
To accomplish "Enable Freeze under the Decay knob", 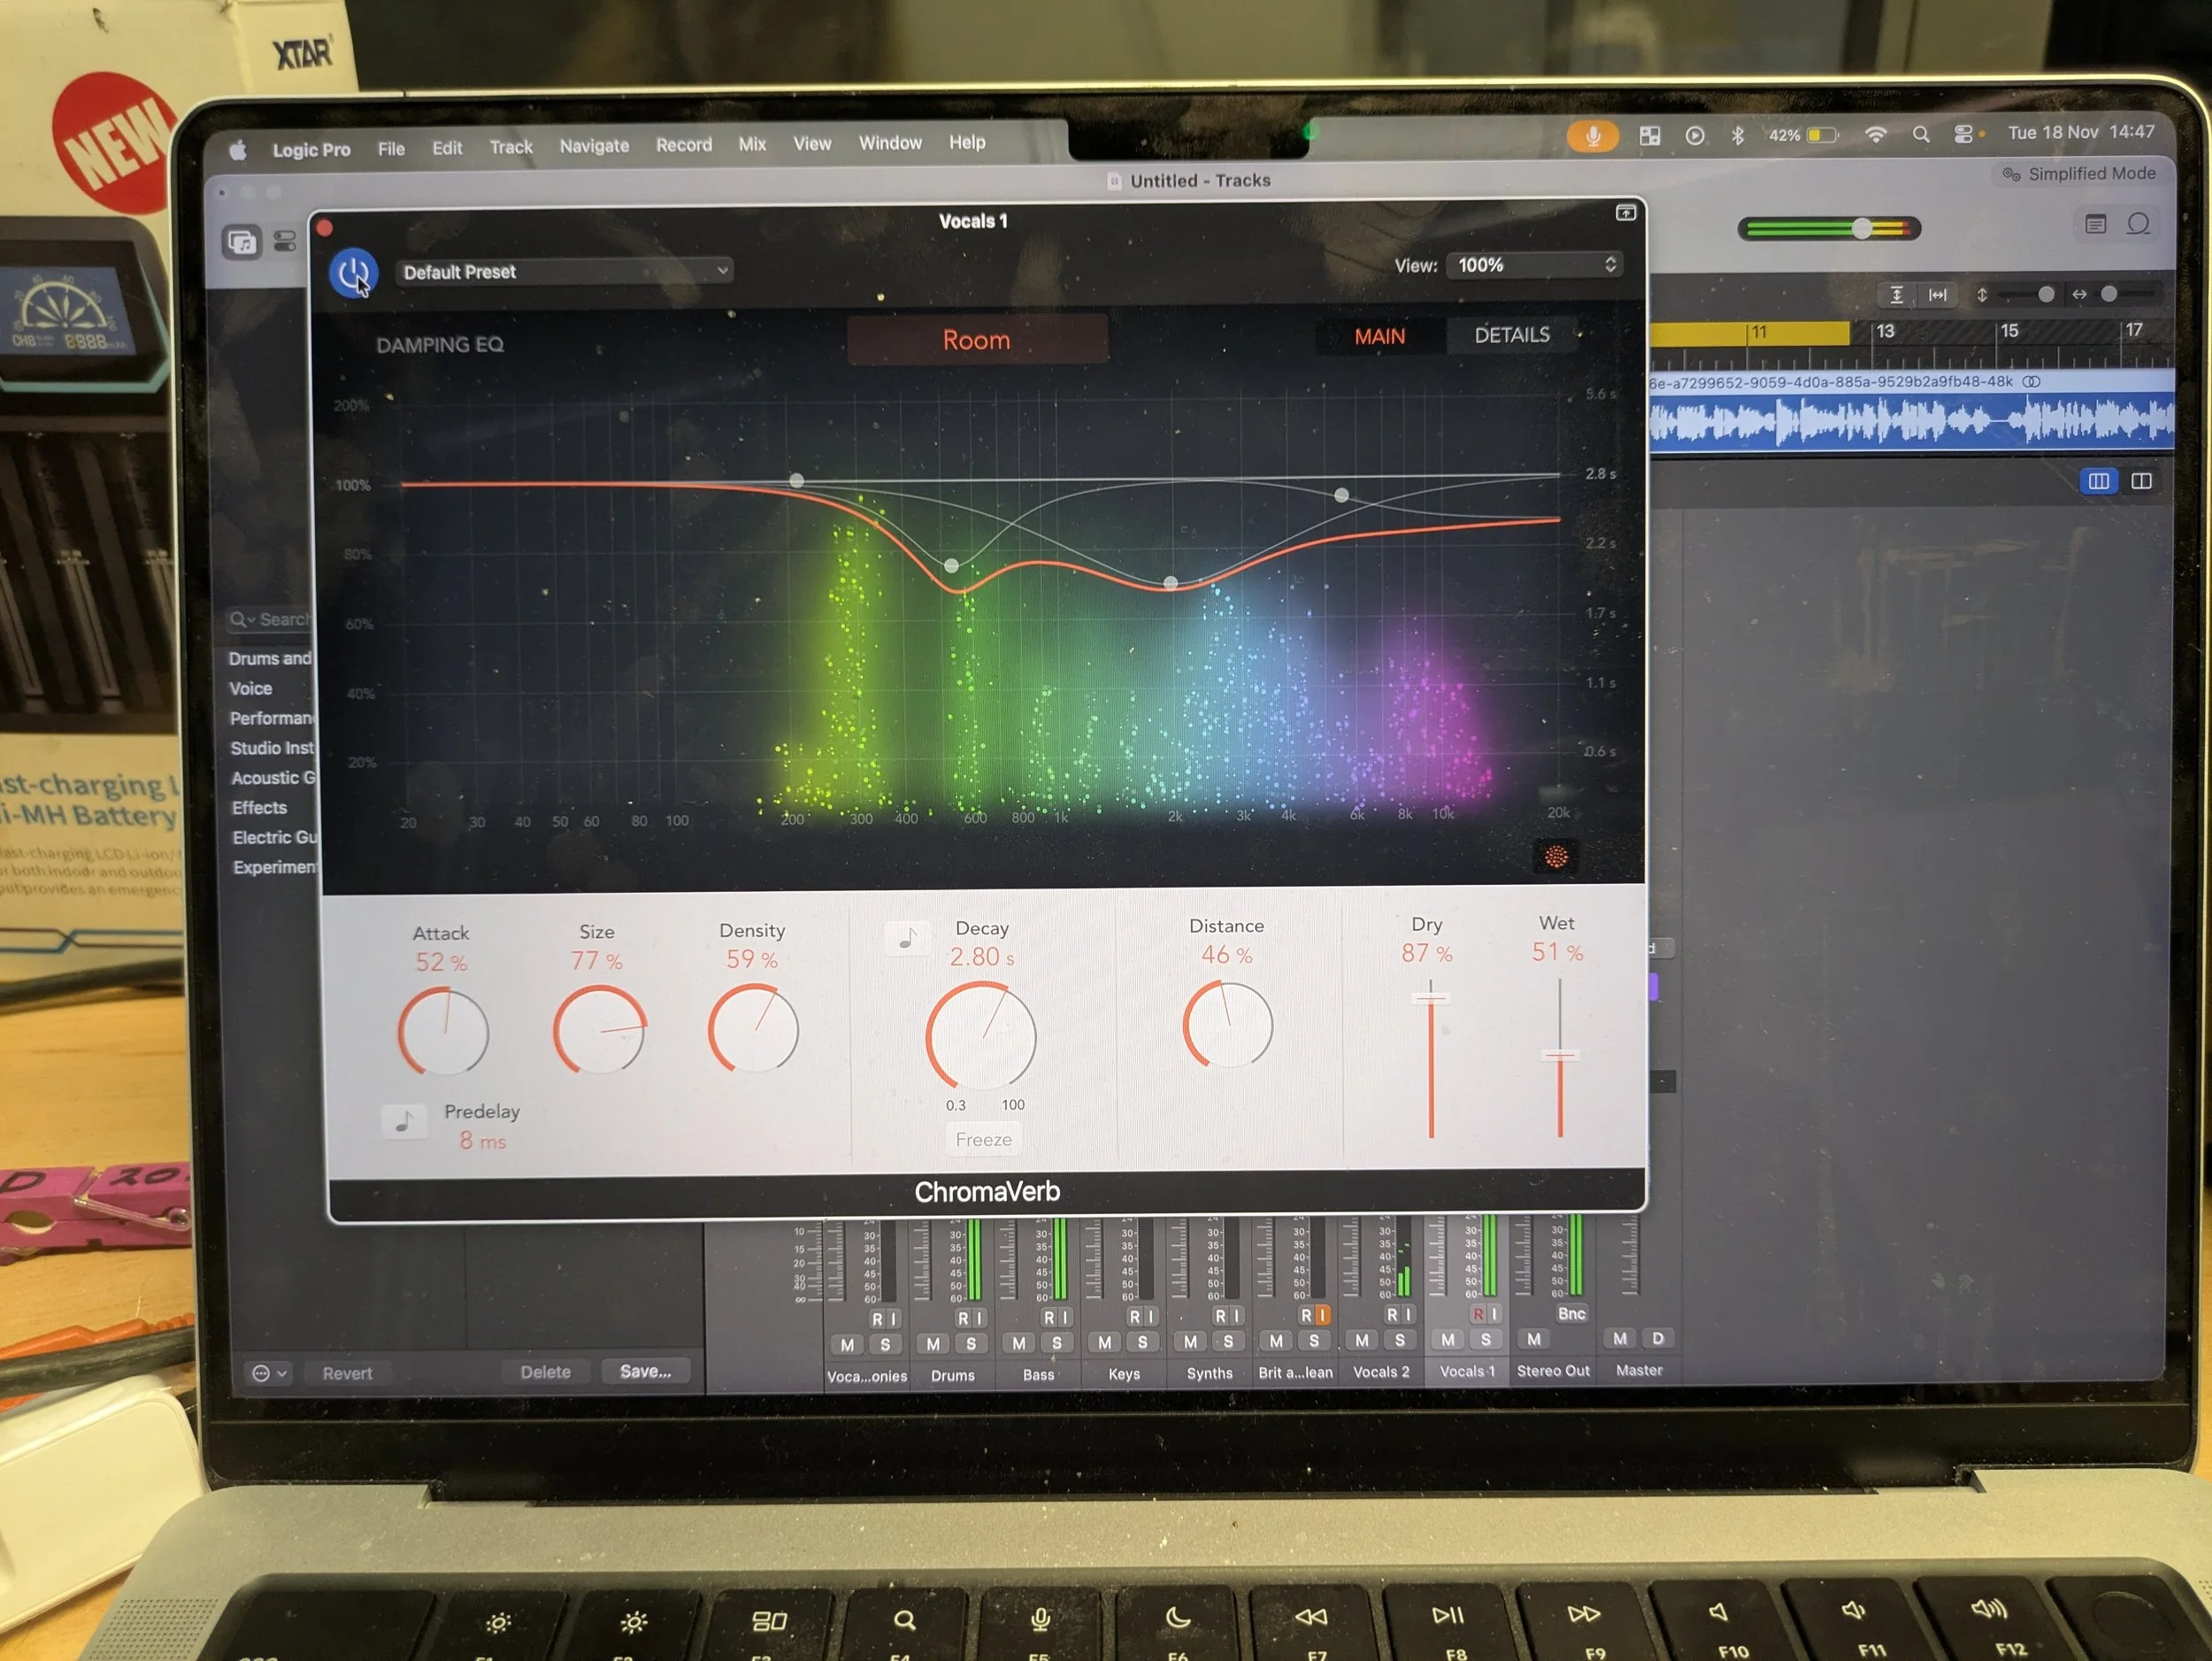I will 983,1139.
